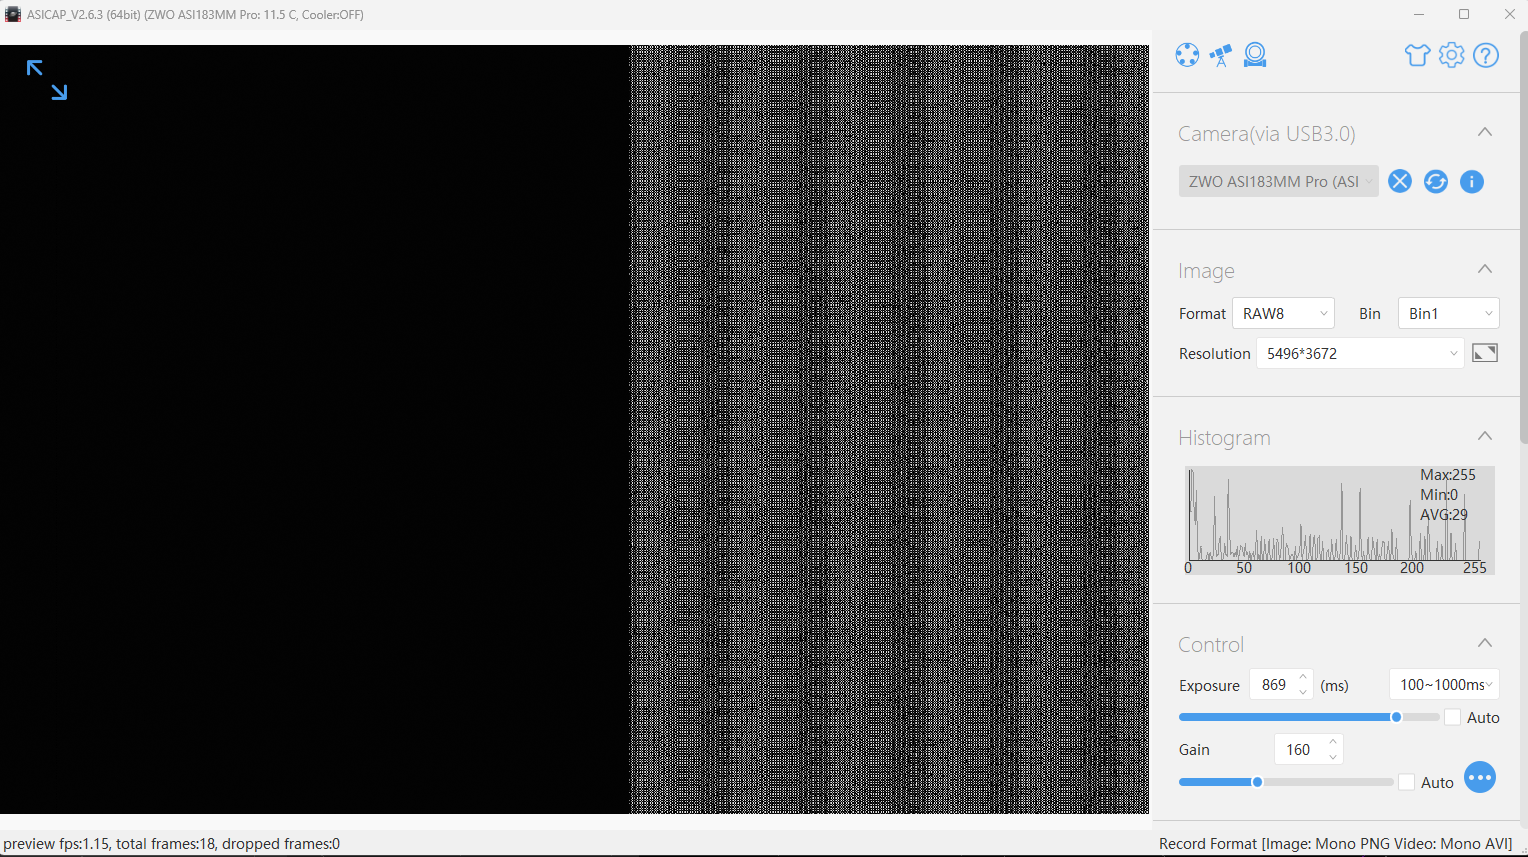The width and height of the screenshot is (1528, 857).
Task: Click the ASICAP app icon in title bar
Action: [13, 14]
